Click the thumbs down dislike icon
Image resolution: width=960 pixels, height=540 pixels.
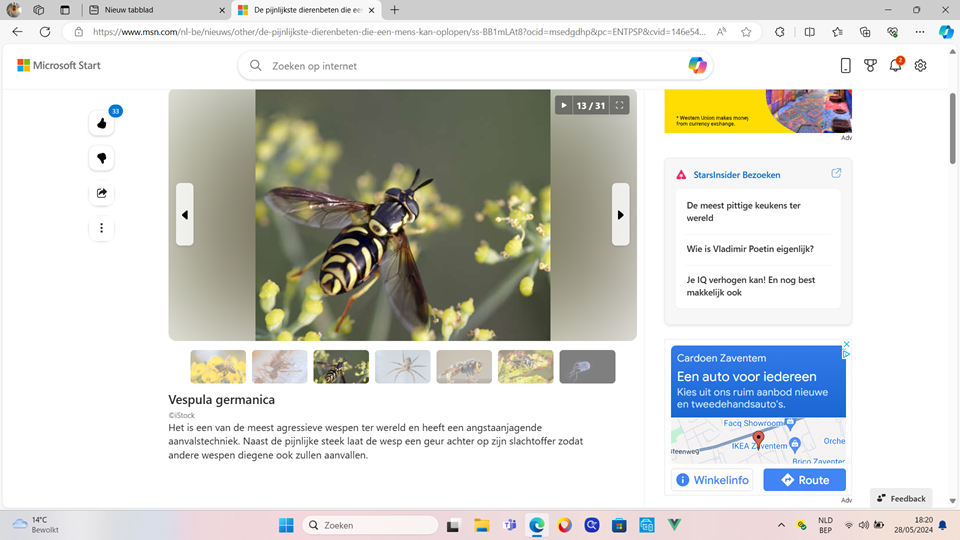click(x=101, y=158)
